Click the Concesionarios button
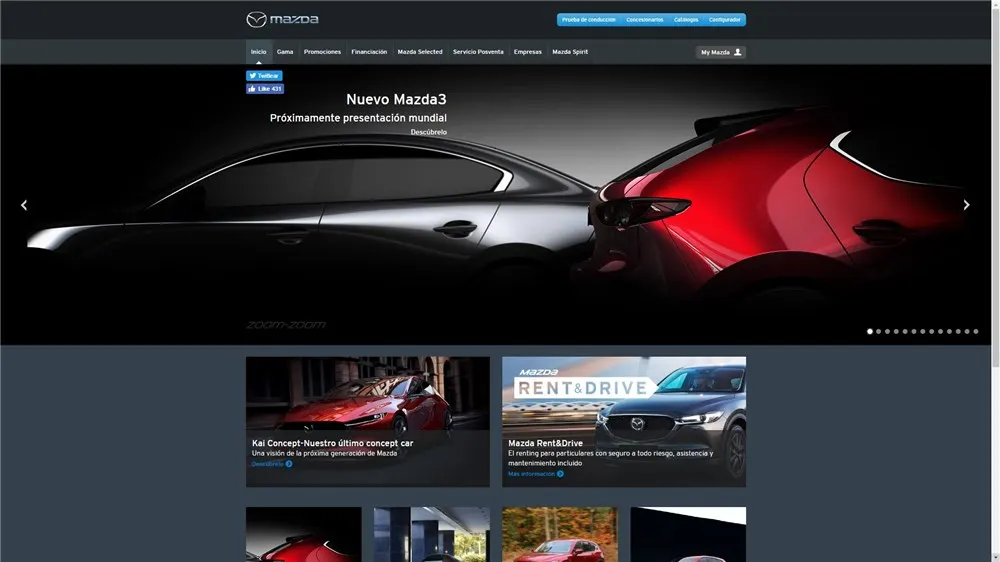The width and height of the screenshot is (1000, 562). pyautogui.click(x=645, y=20)
